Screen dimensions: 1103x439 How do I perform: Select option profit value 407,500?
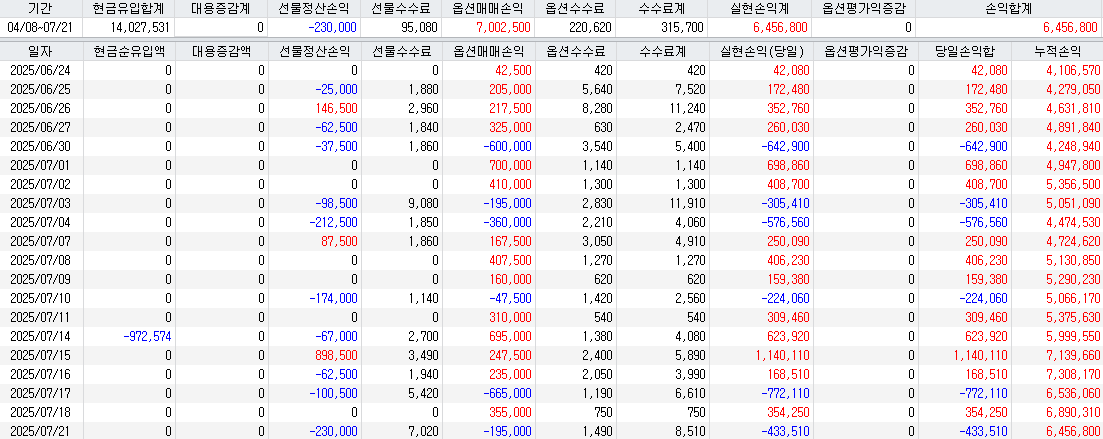pyautogui.click(x=510, y=260)
